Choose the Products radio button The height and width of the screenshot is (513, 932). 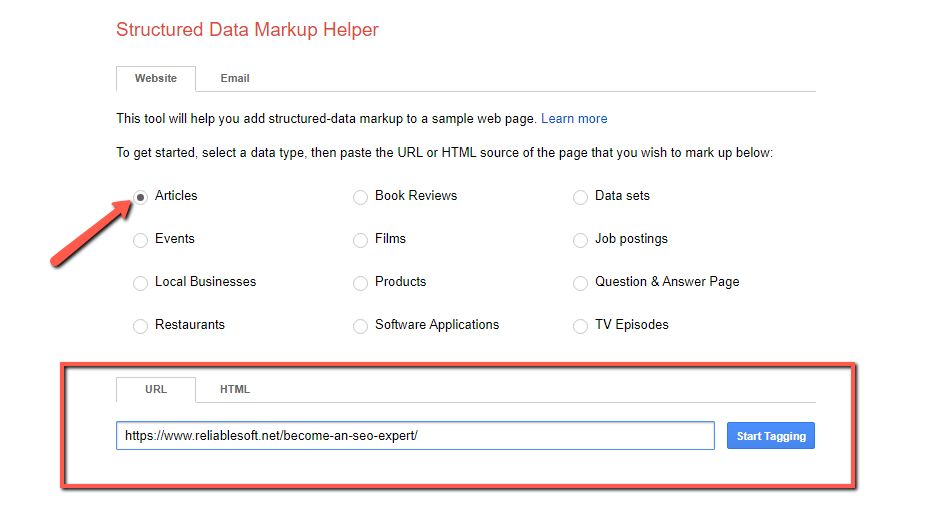[360, 283]
